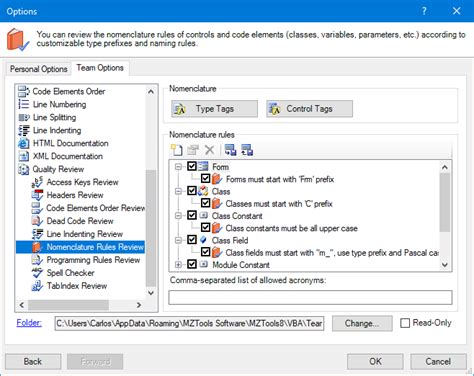
Task: Collapse the Form node in rules tree
Action: [178, 166]
